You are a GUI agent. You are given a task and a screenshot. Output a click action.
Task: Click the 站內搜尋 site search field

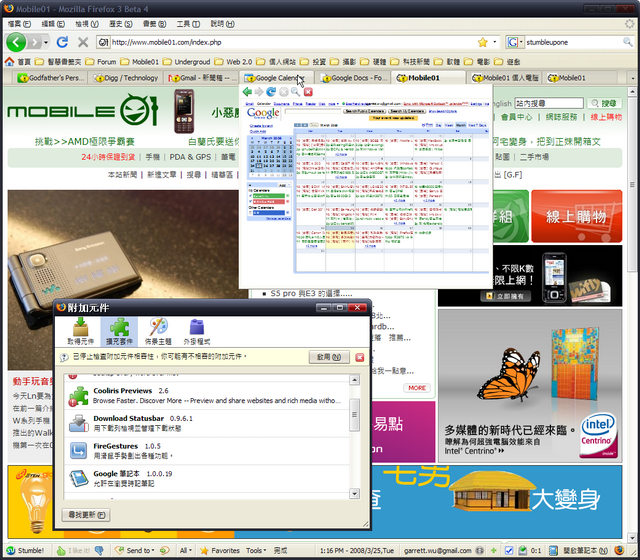tap(549, 103)
